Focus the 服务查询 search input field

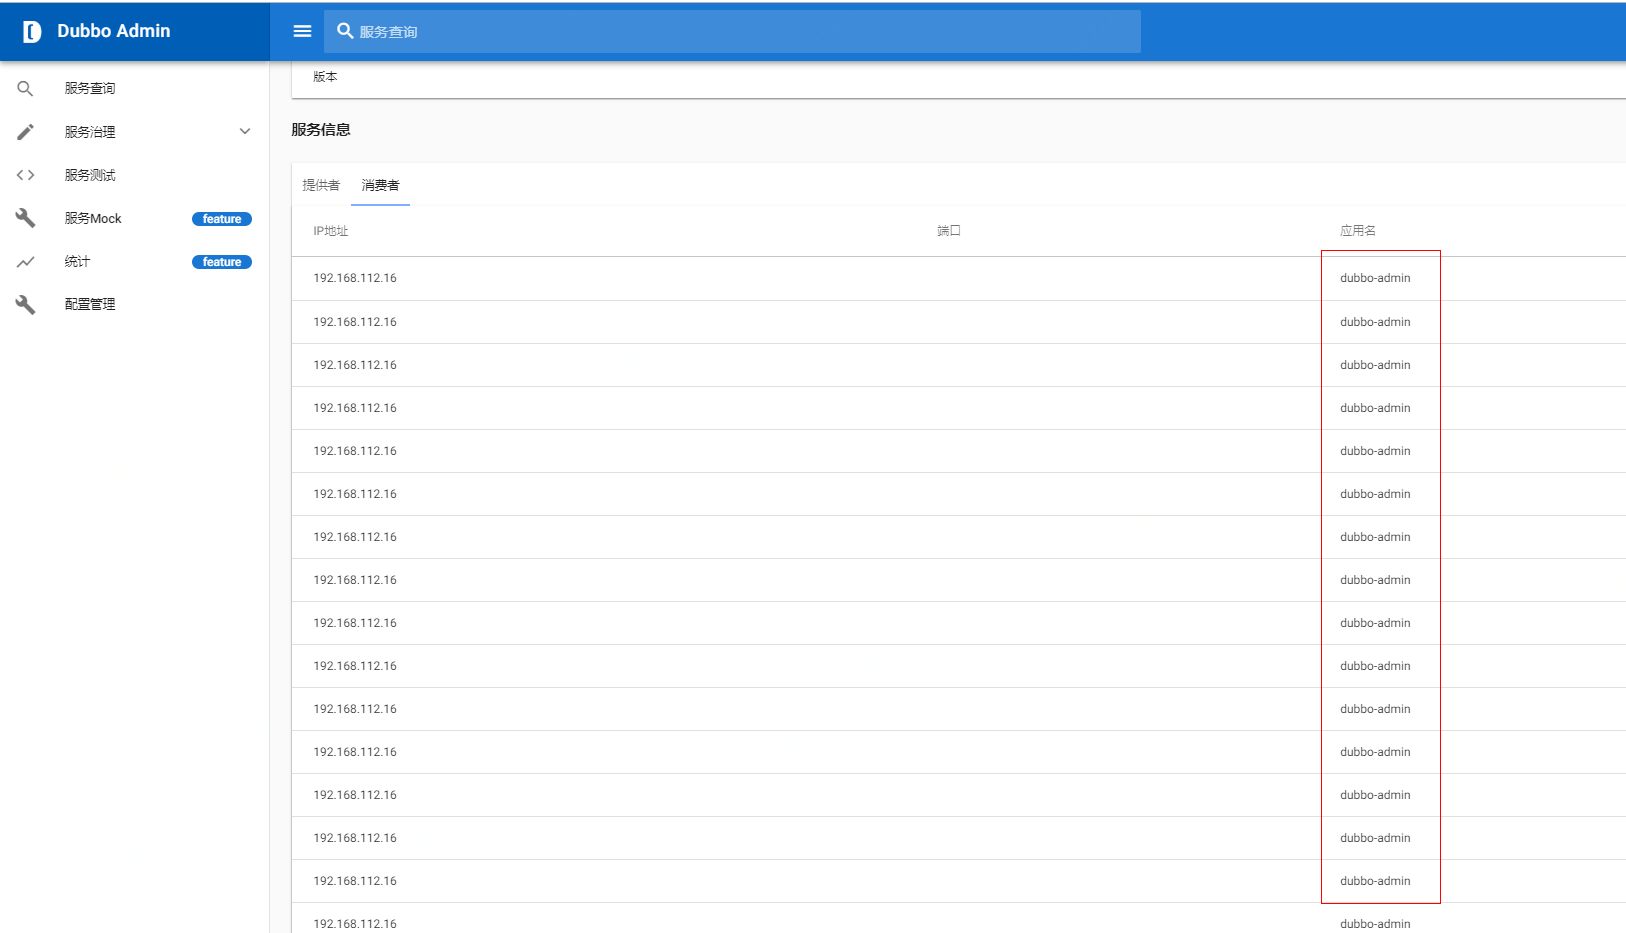click(732, 32)
